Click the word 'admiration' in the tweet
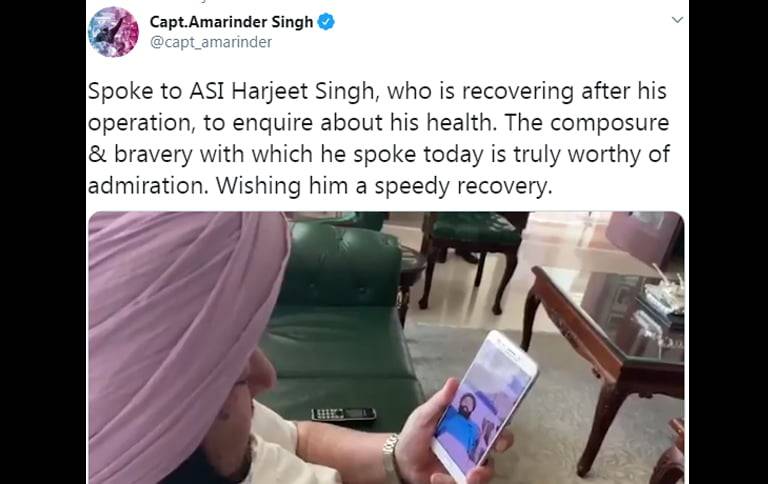Viewport: 768px width, 484px height. point(145,186)
